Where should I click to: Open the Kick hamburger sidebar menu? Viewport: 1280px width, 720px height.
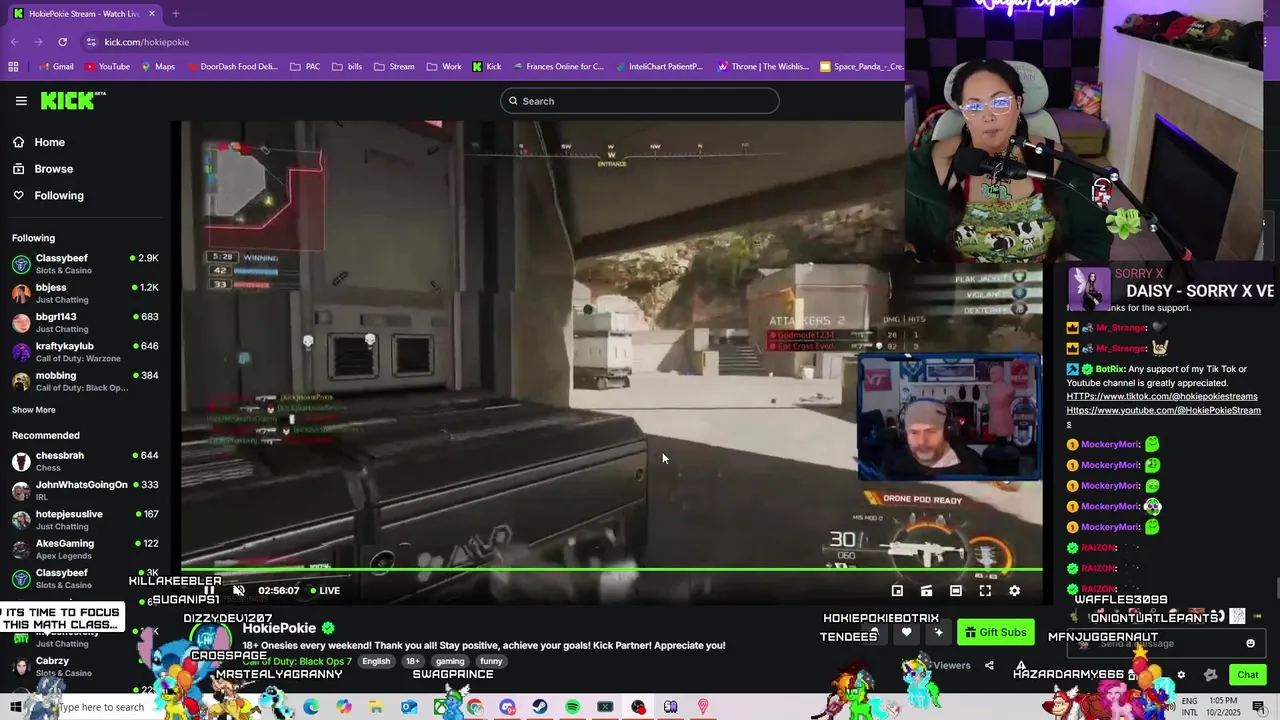[21, 101]
